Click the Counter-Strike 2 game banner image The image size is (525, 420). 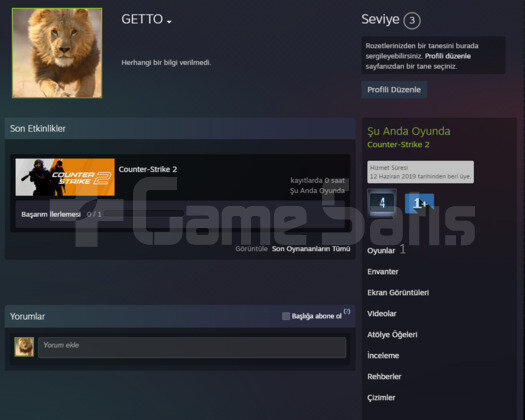65,177
